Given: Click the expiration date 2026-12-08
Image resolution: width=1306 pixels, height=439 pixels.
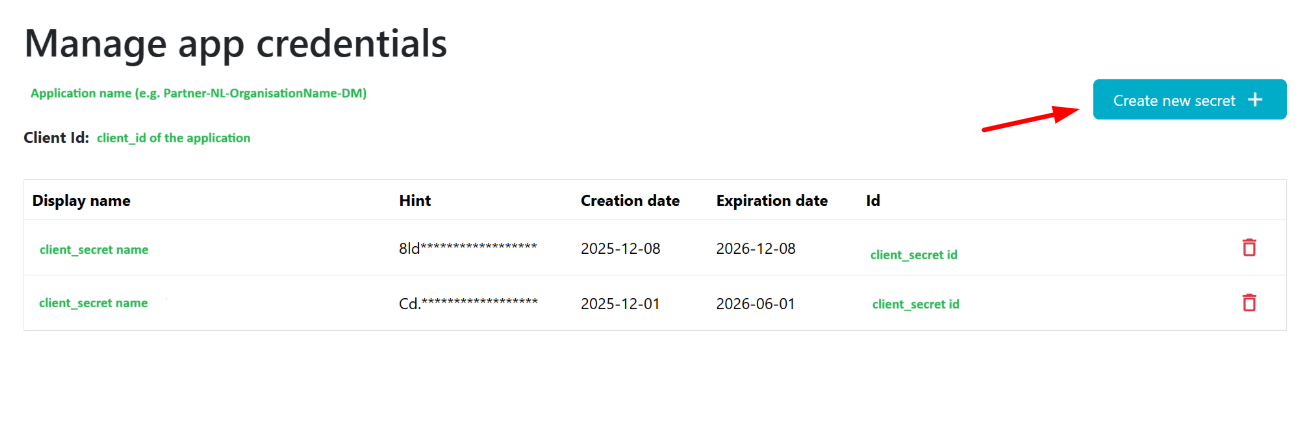Looking at the screenshot, I should [x=756, y=248].
